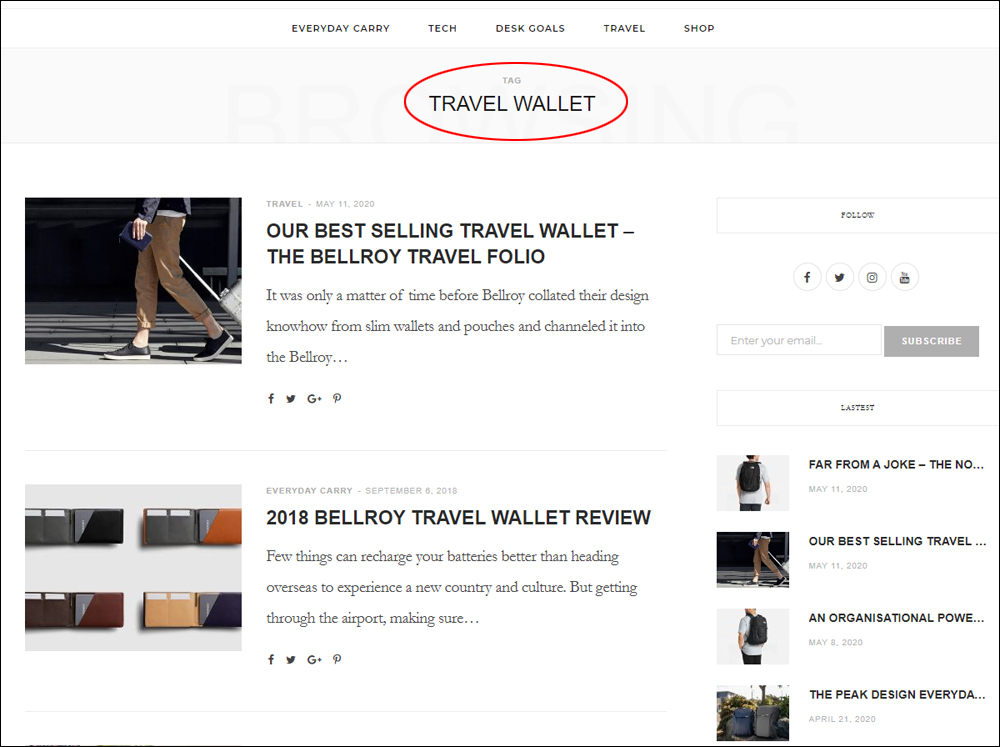This screenshot has width=1000, height=747.
Task: Share Travel Folio article on Facebook
Action: (x=271, y=399)
